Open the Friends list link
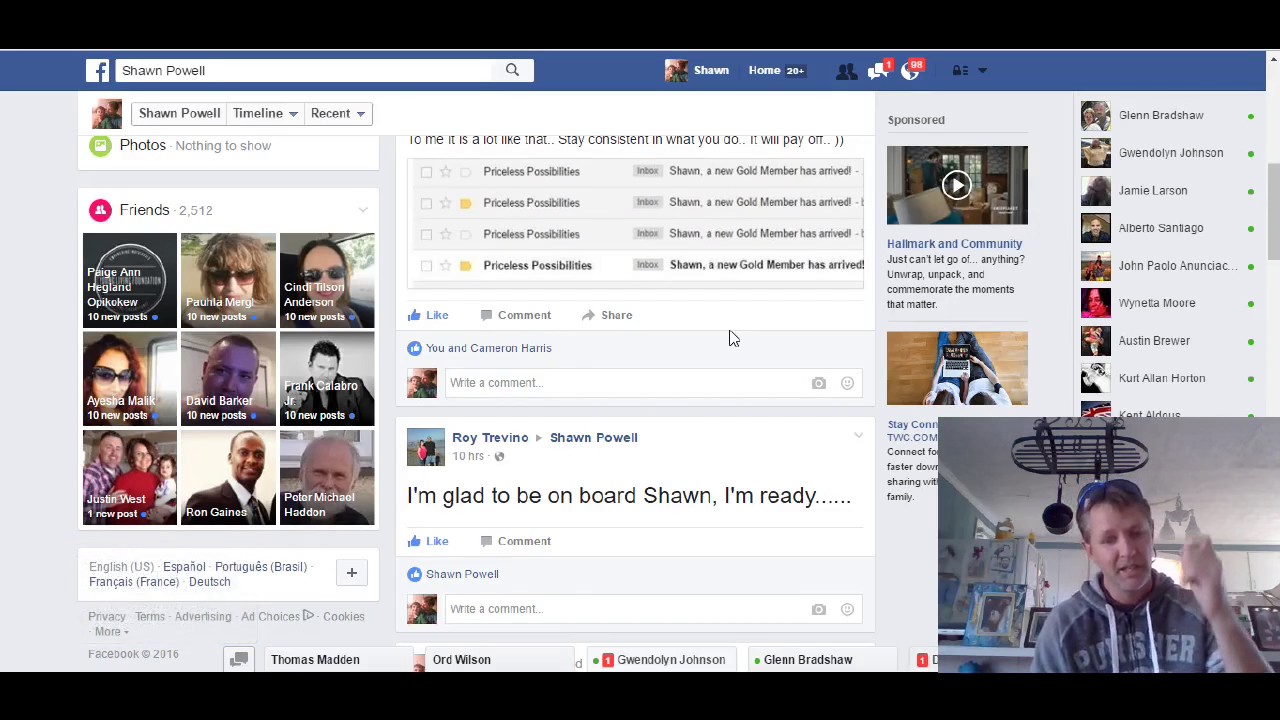Image resolution: width=1280 pixels, height=720 pixels. point(144,210)
